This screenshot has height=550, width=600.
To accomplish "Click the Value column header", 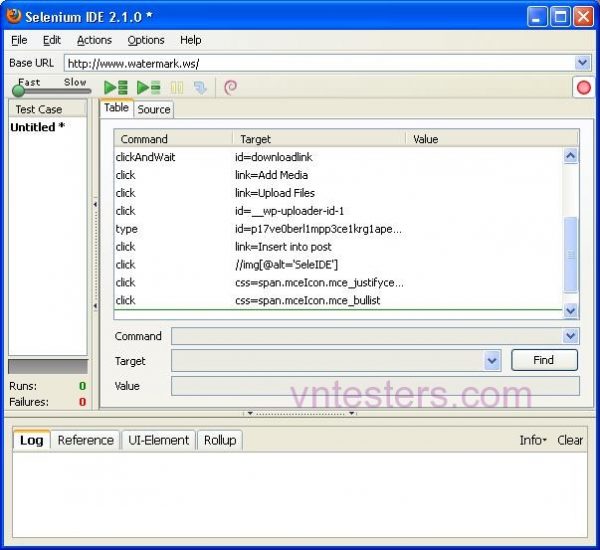I will pyautogui.click(x=492, y=139).
